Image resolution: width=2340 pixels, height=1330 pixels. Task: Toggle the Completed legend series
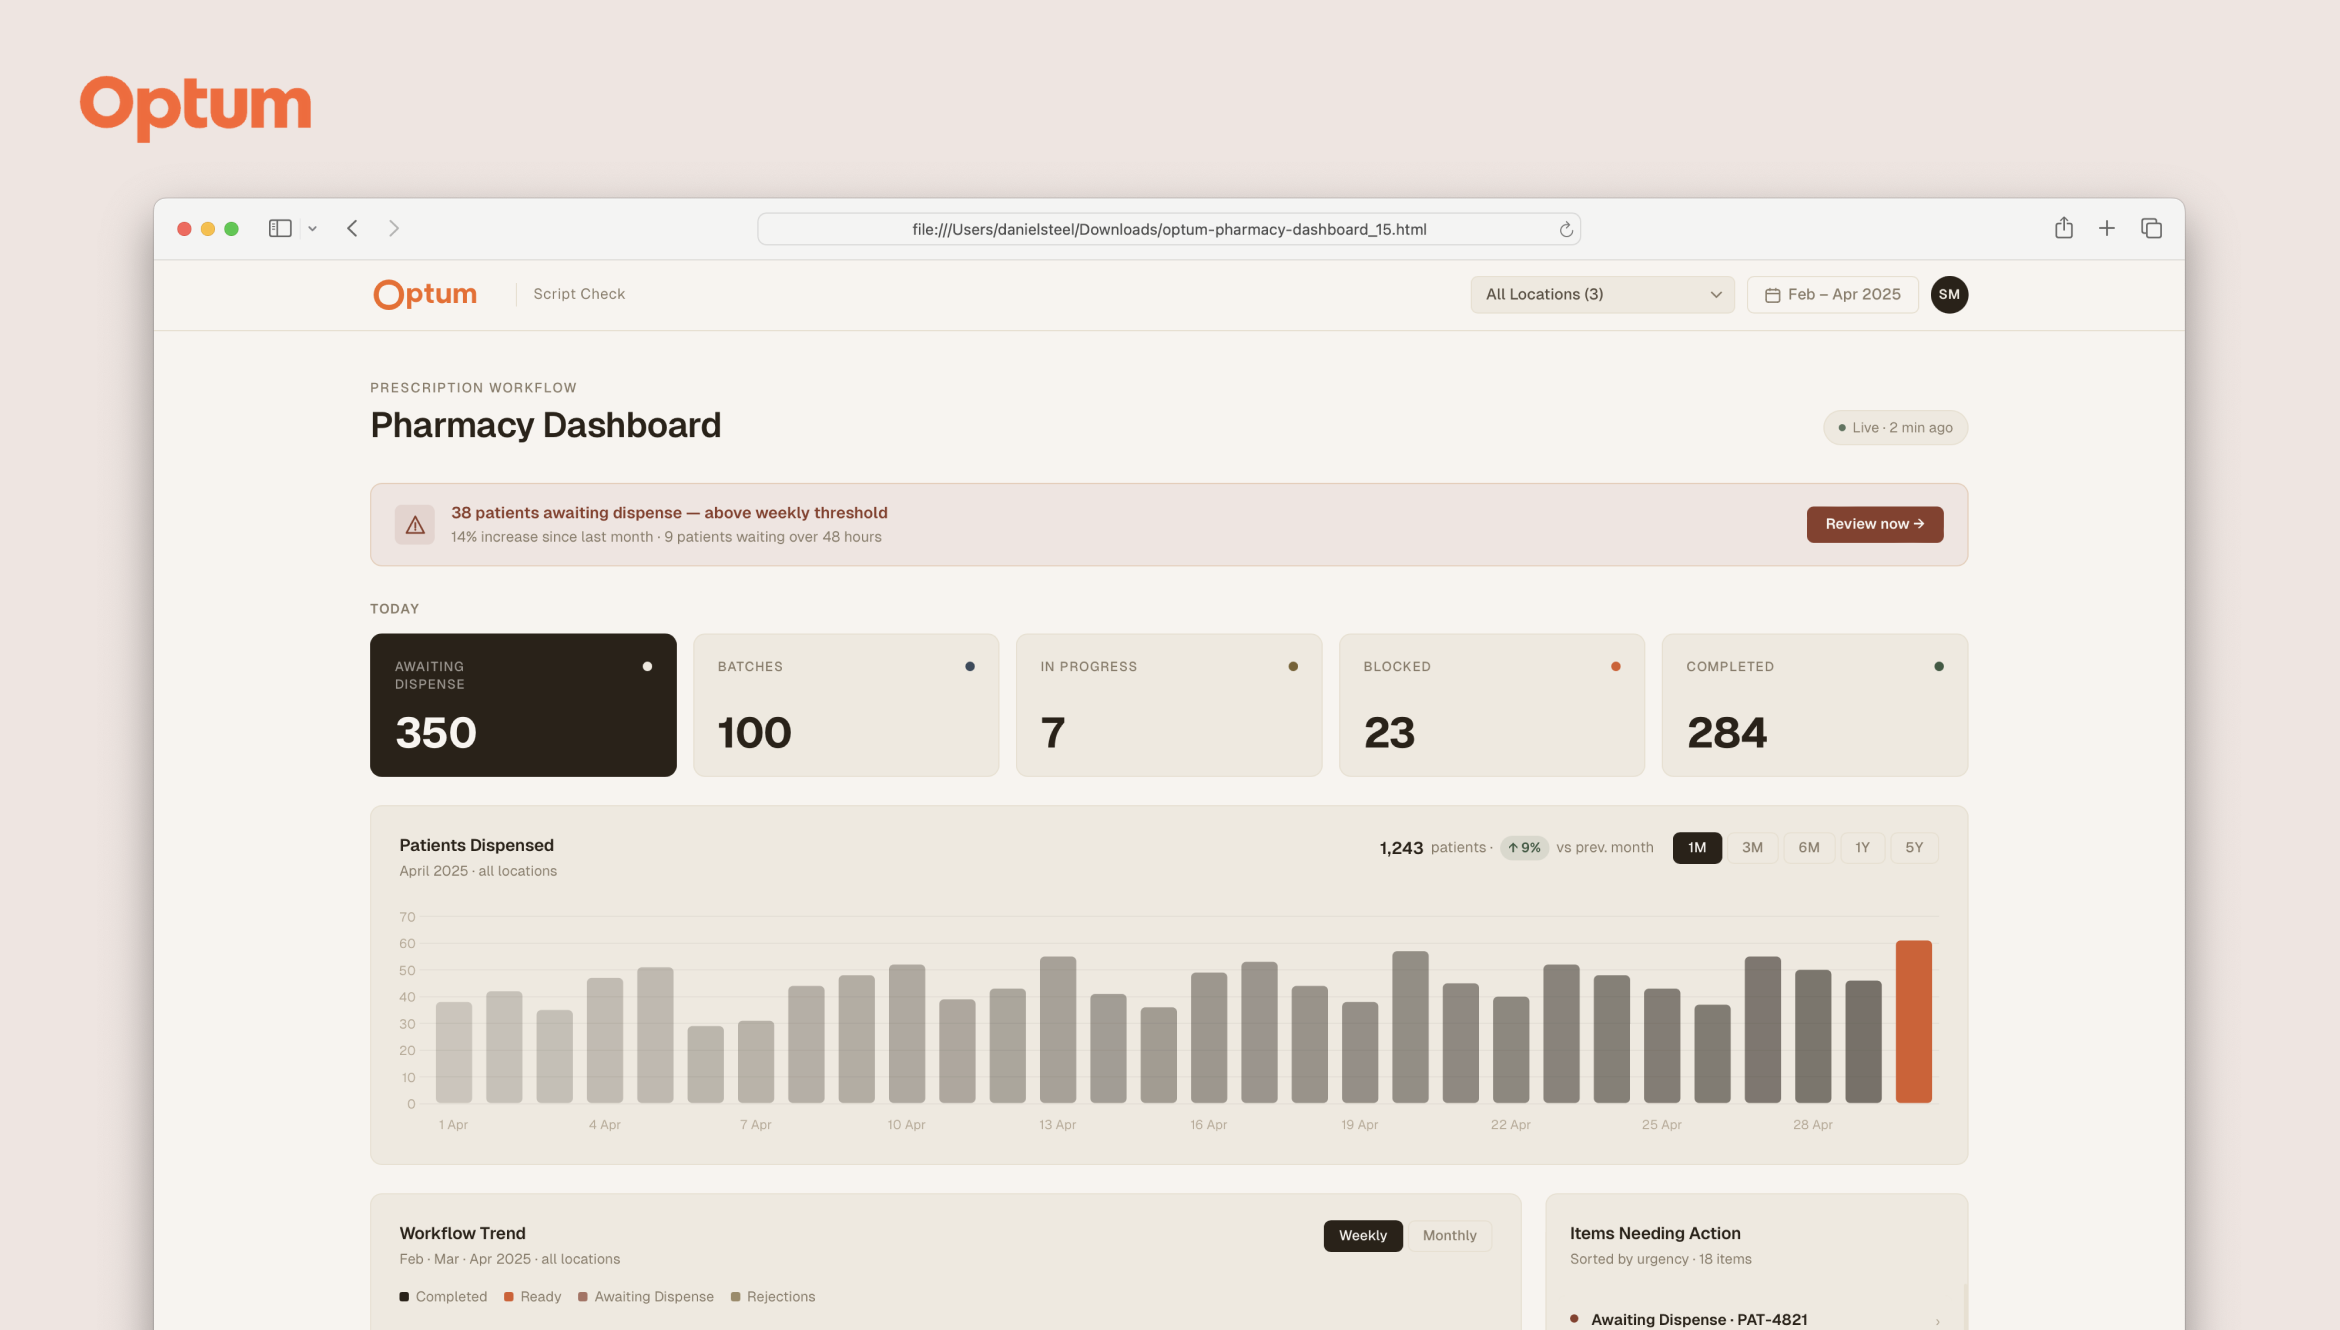click(443, 1296)
